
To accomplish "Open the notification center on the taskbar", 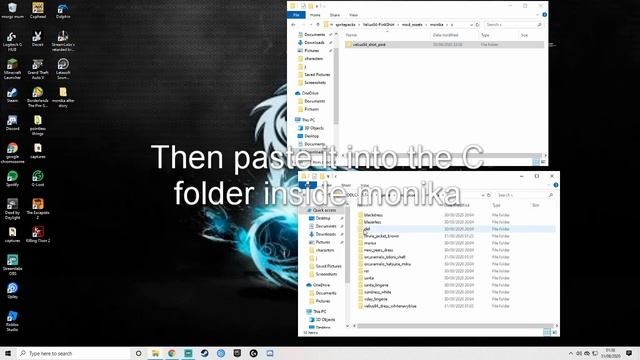I will tap(629, 353).
